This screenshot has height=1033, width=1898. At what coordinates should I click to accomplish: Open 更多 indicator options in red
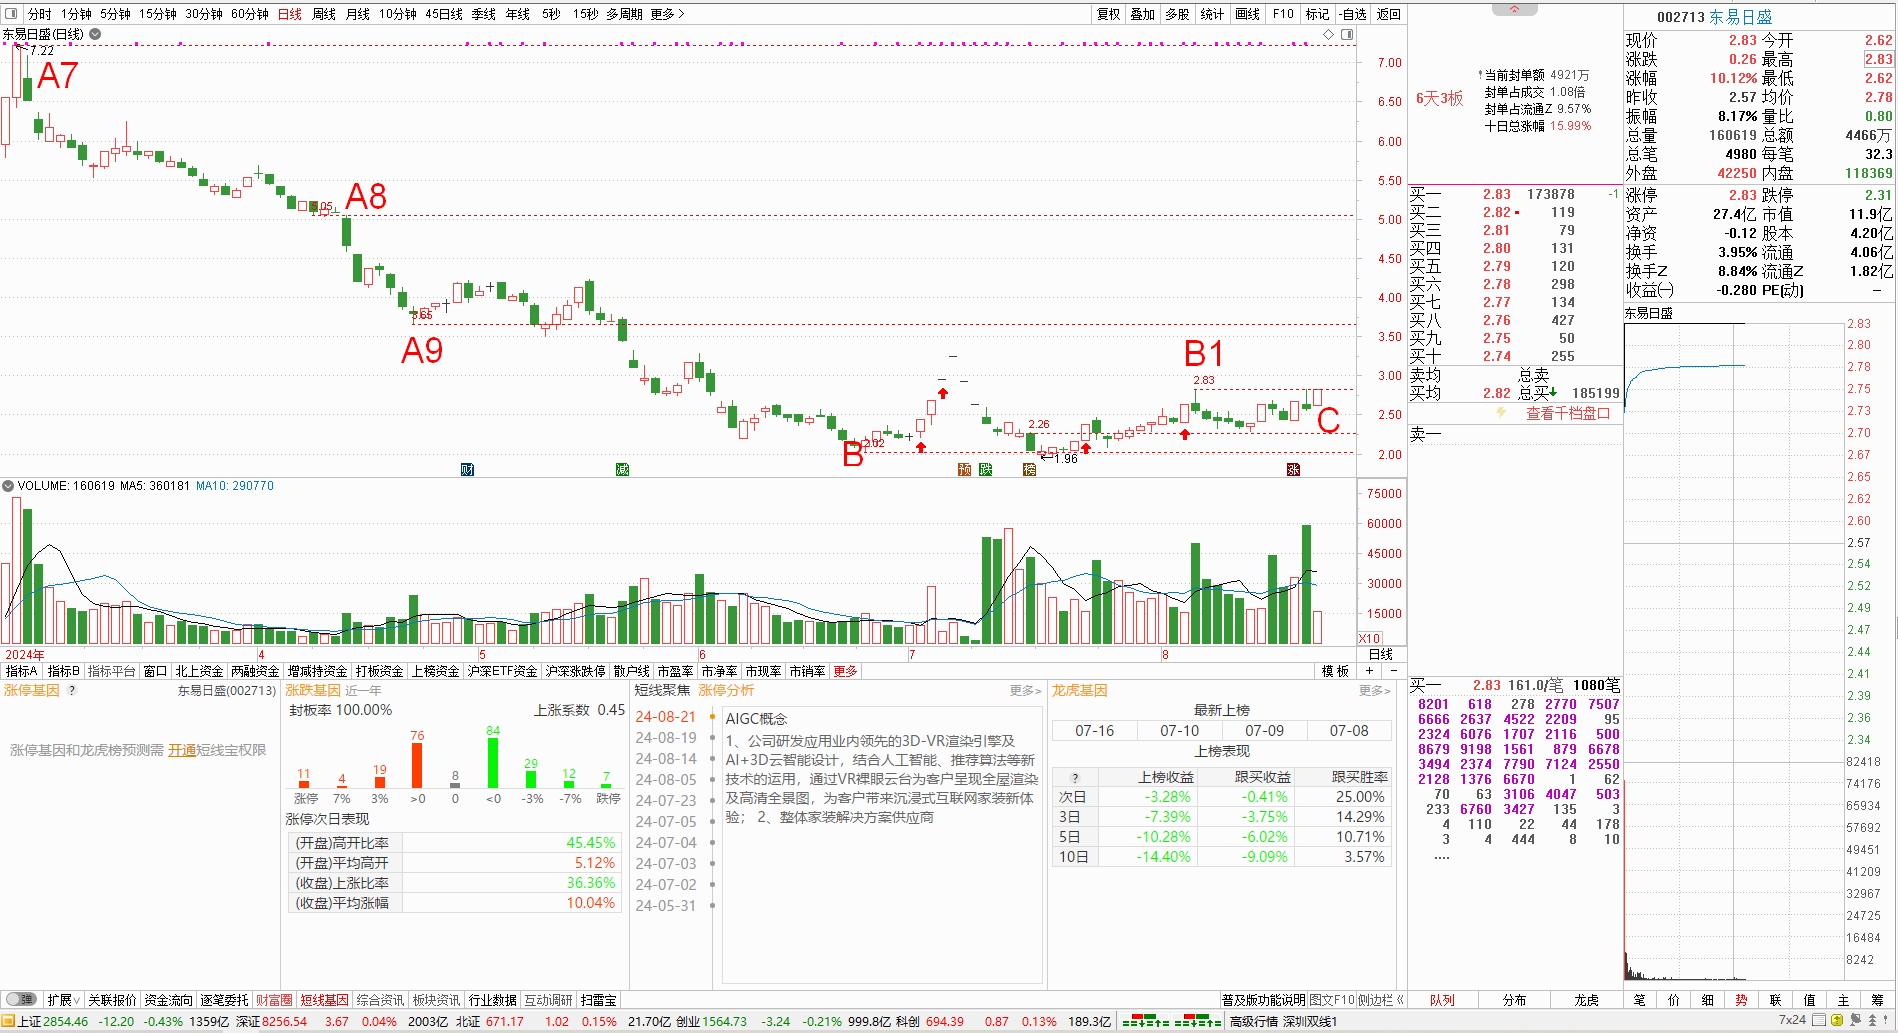(x=845, y=671)
